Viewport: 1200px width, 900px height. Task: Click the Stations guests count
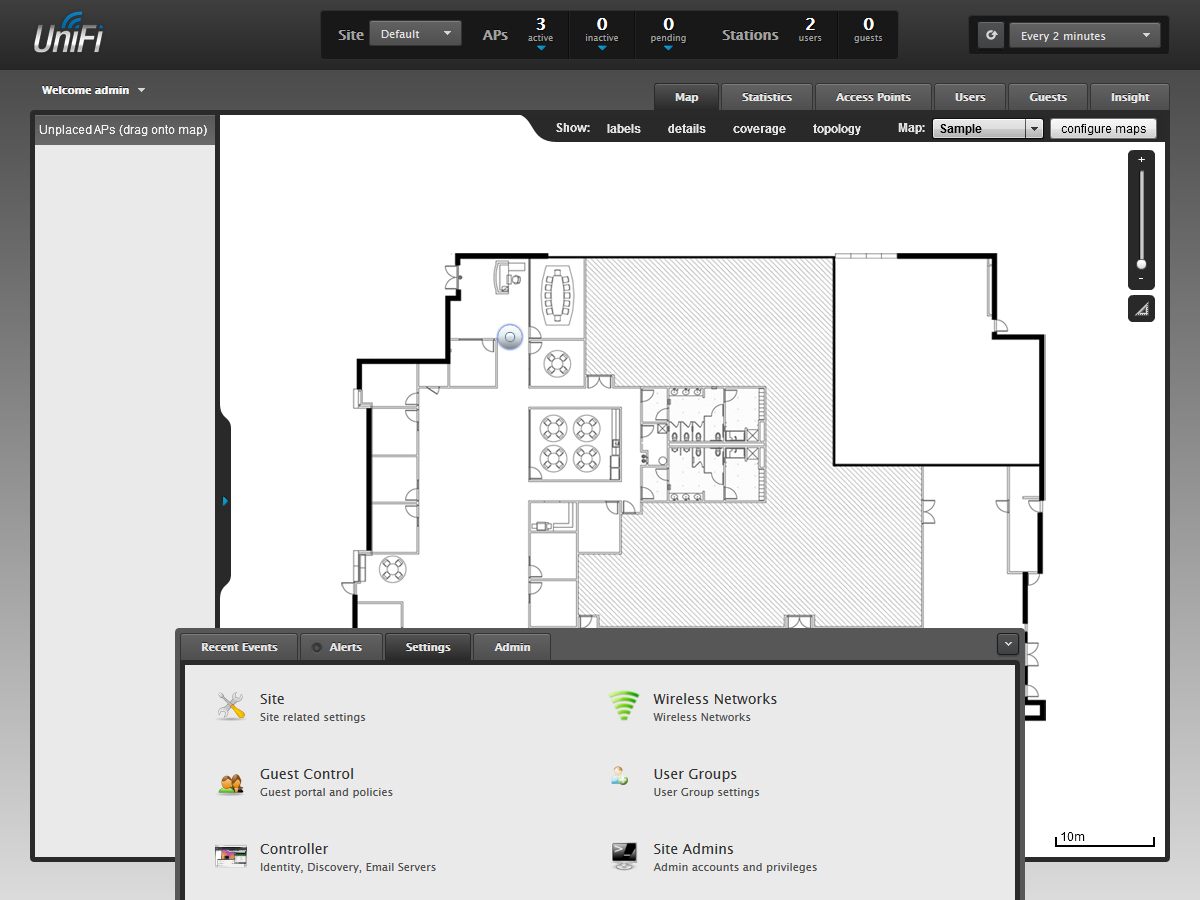[868, 30]
